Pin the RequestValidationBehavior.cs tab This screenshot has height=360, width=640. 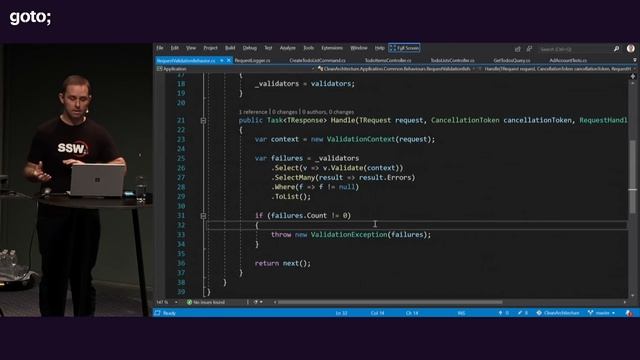coord(222,60)
